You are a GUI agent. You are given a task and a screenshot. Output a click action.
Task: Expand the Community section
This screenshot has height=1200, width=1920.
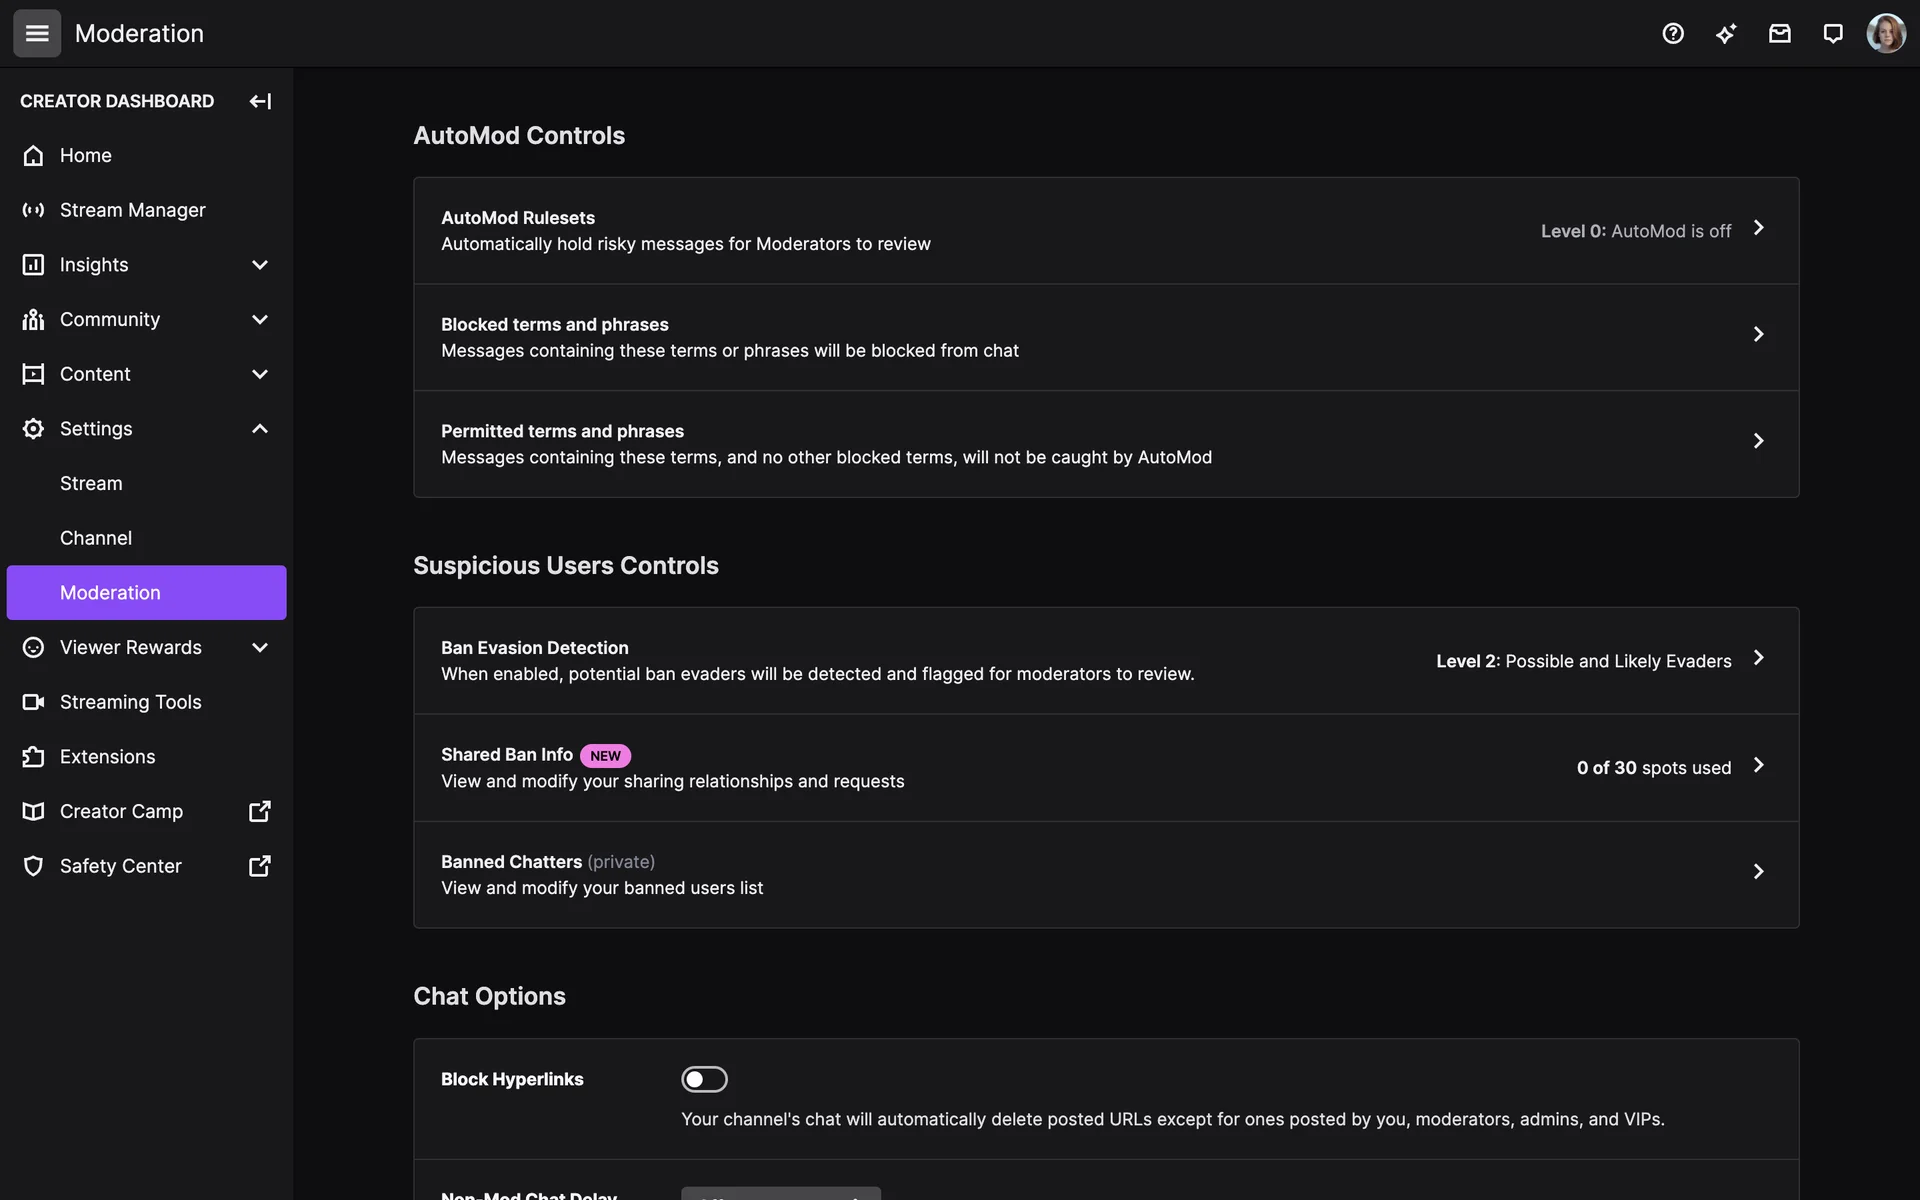click(259, 319)
